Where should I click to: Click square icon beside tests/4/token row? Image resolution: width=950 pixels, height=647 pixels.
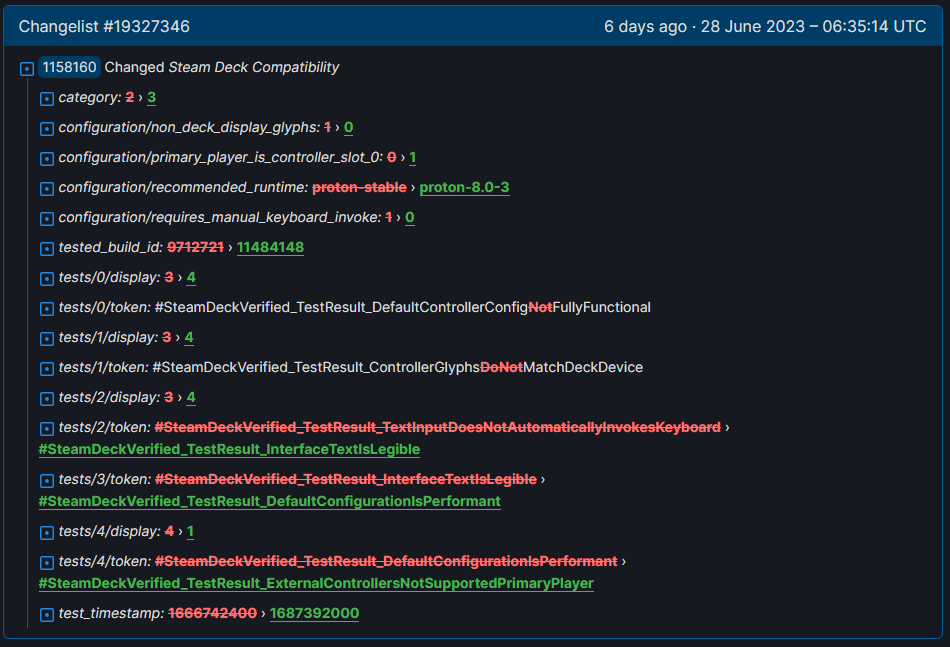point(47,563)
